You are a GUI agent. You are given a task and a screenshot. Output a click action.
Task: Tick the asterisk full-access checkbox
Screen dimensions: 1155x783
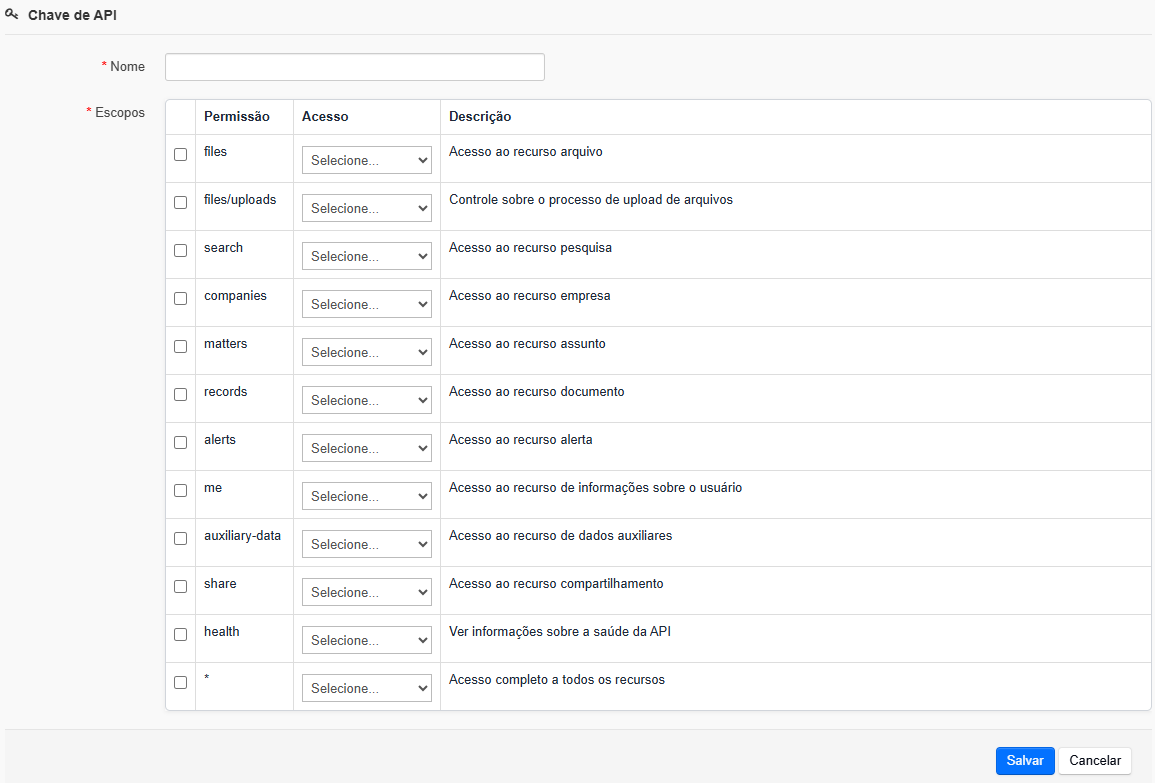pyautogui.click(x=180, y=683)
